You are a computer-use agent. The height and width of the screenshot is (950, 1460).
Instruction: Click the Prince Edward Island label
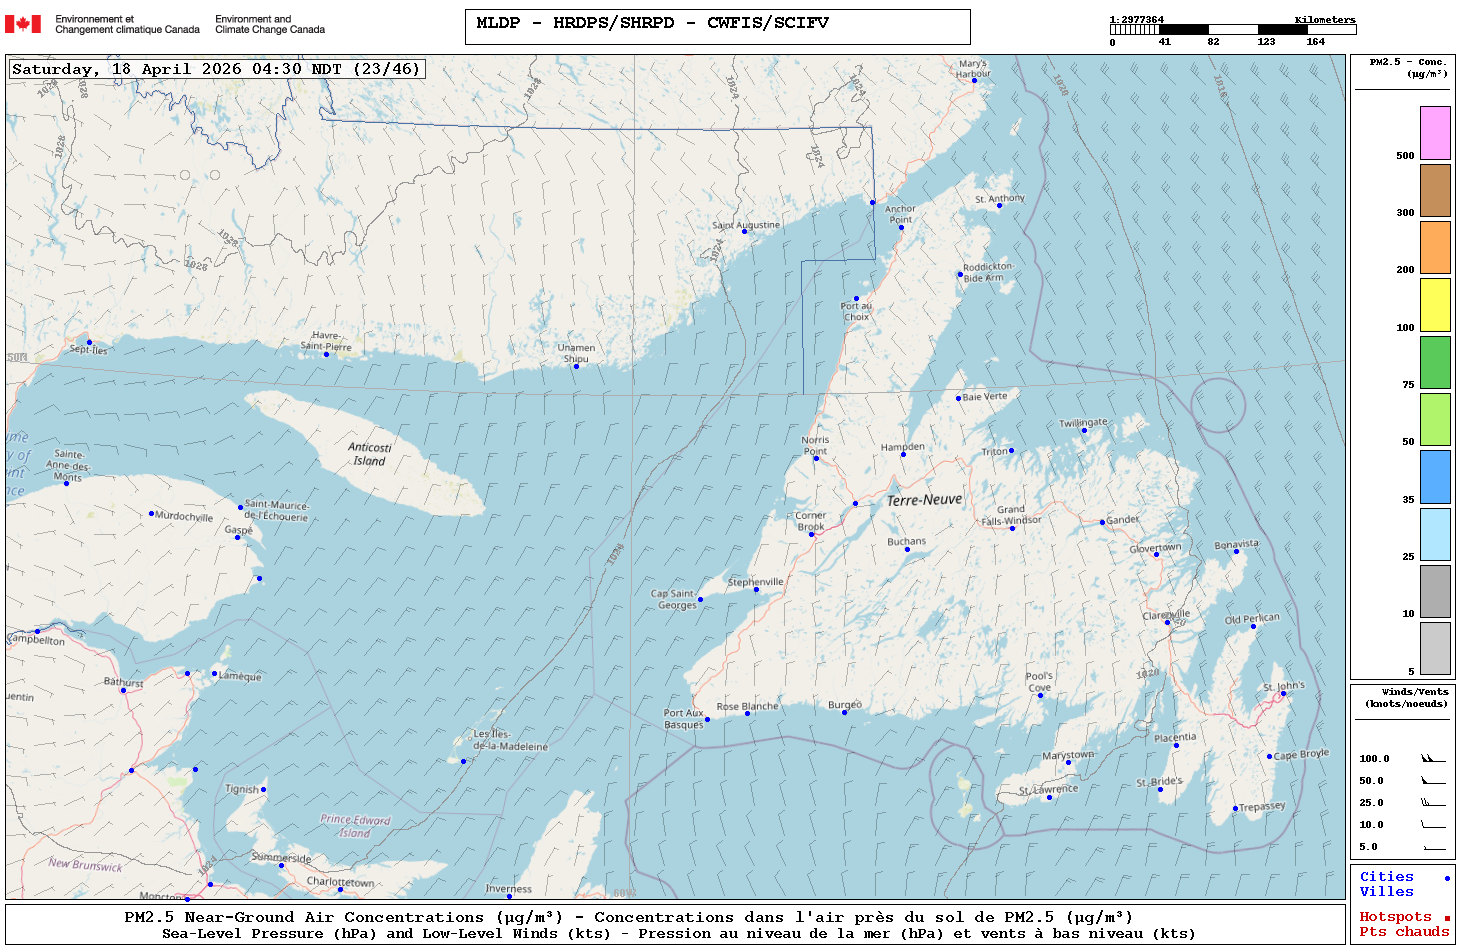tap(355, 826)
